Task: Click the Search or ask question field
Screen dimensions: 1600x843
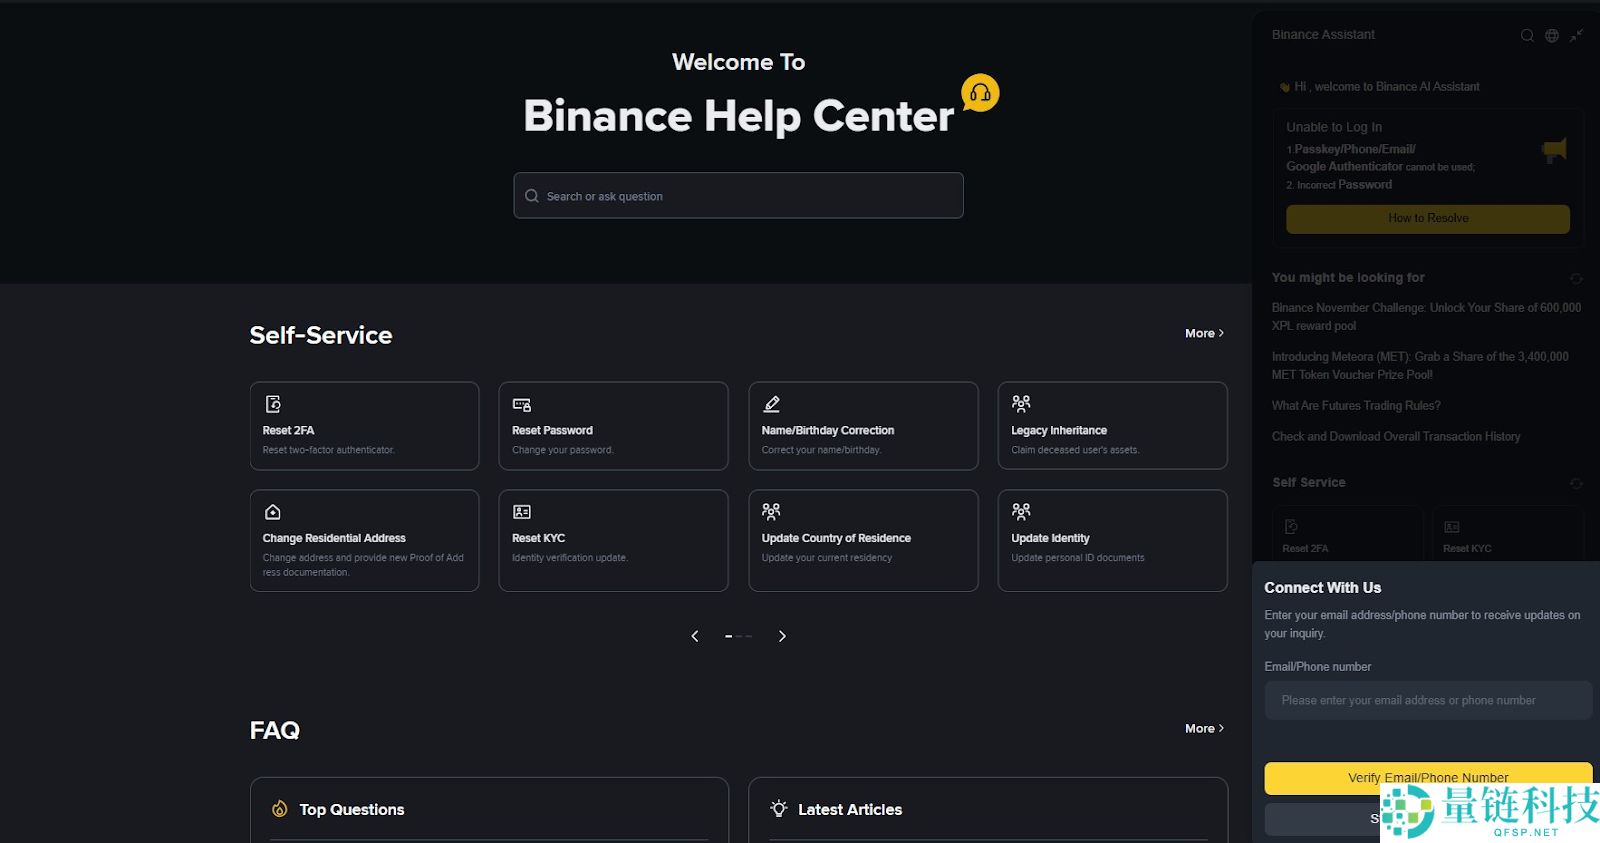Action: coord(738,195)
